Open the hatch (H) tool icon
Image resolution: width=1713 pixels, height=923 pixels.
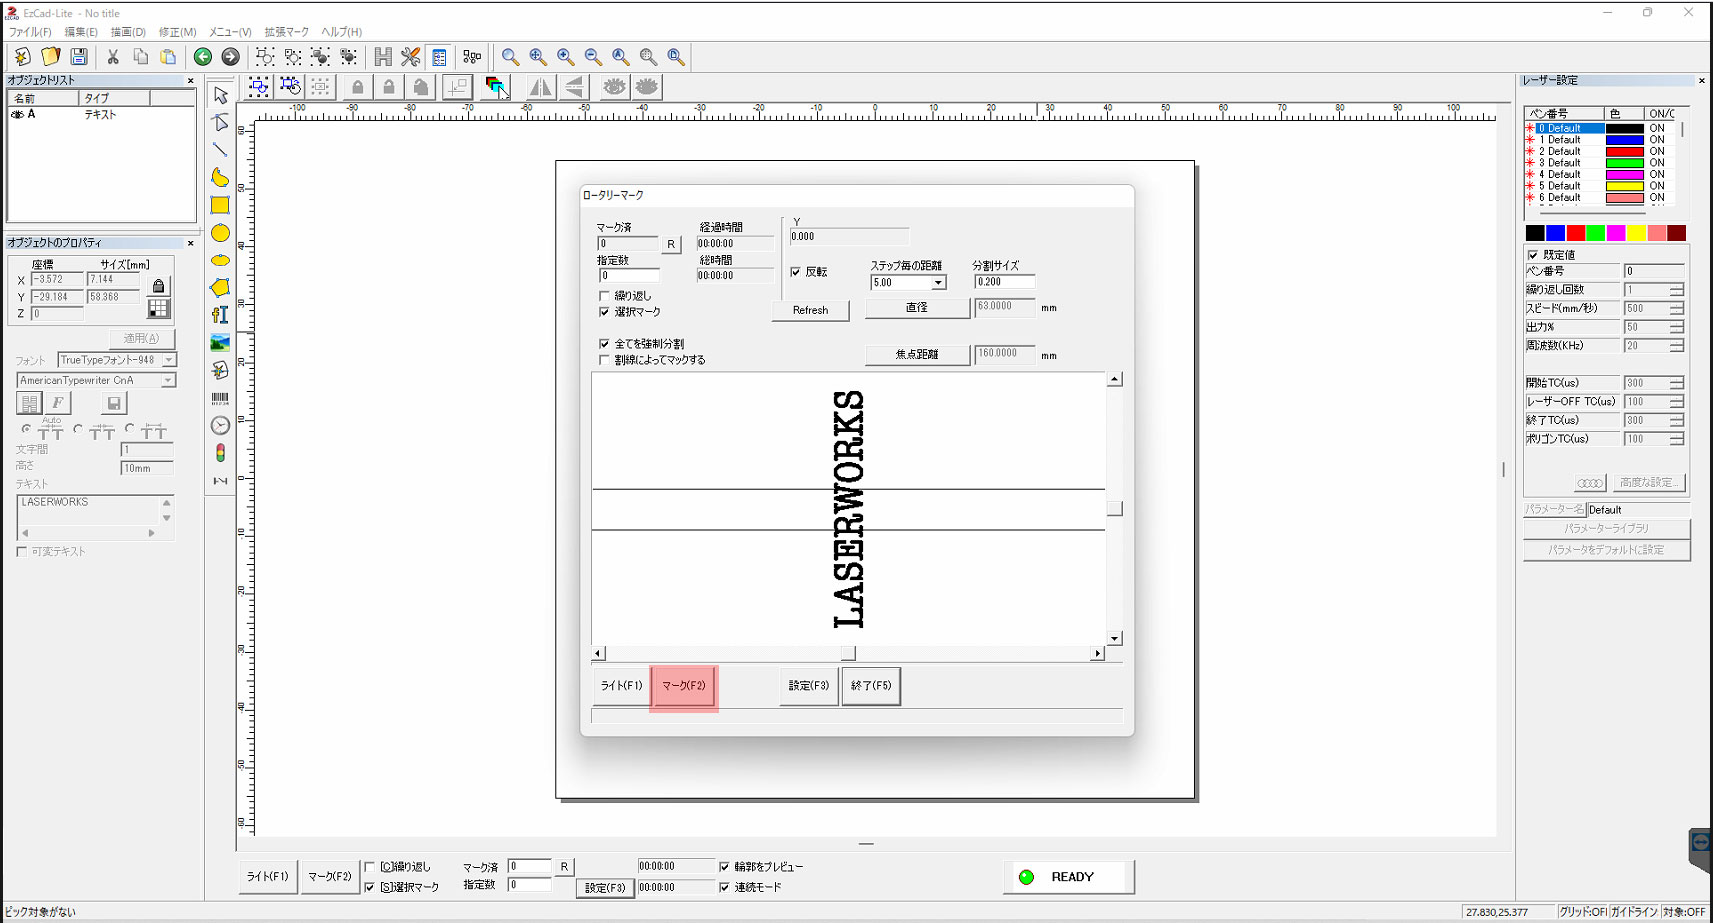point(383,57)
